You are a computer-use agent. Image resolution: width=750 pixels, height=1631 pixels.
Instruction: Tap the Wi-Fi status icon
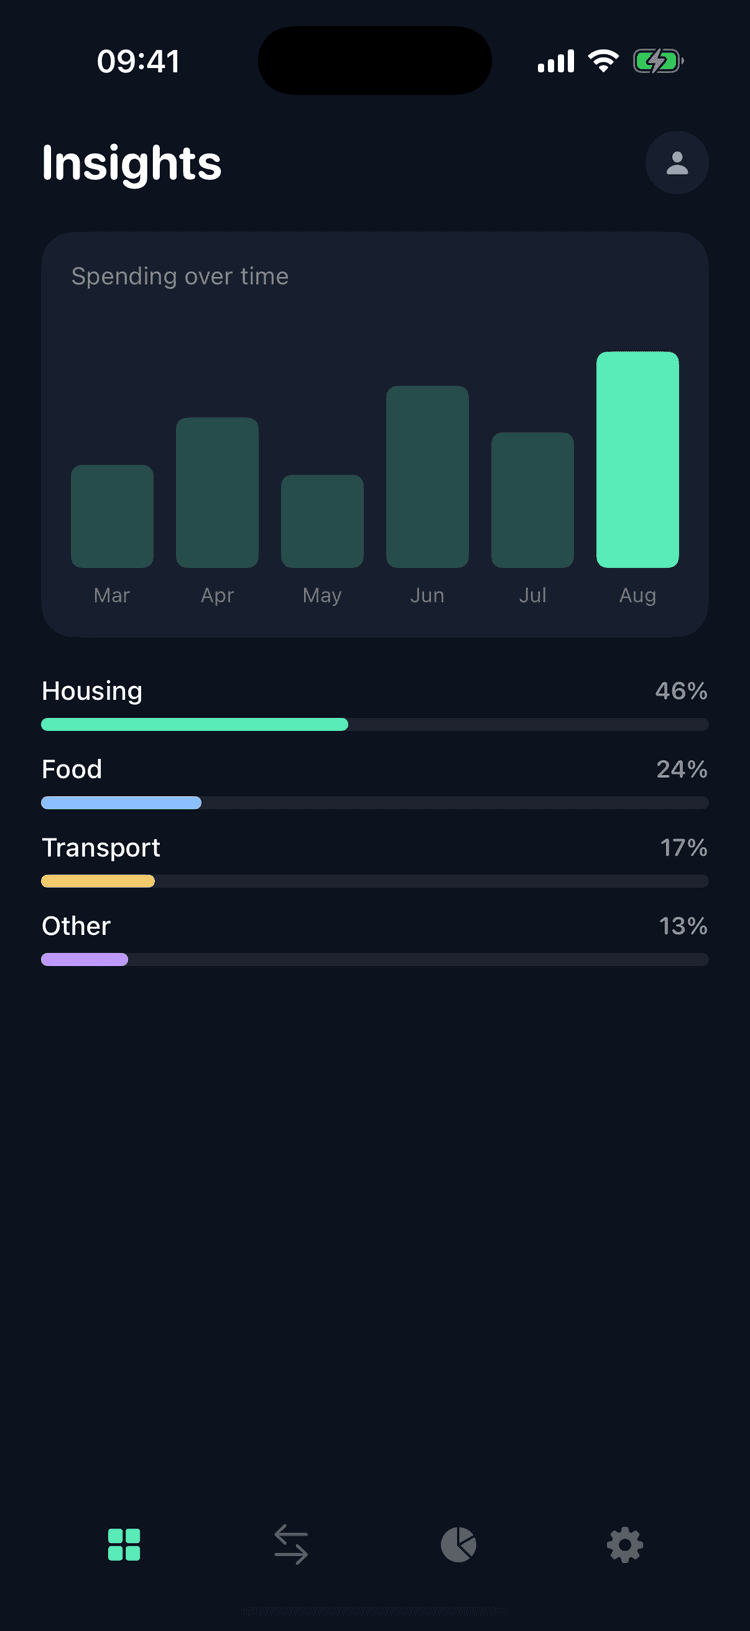coord(603,61)
